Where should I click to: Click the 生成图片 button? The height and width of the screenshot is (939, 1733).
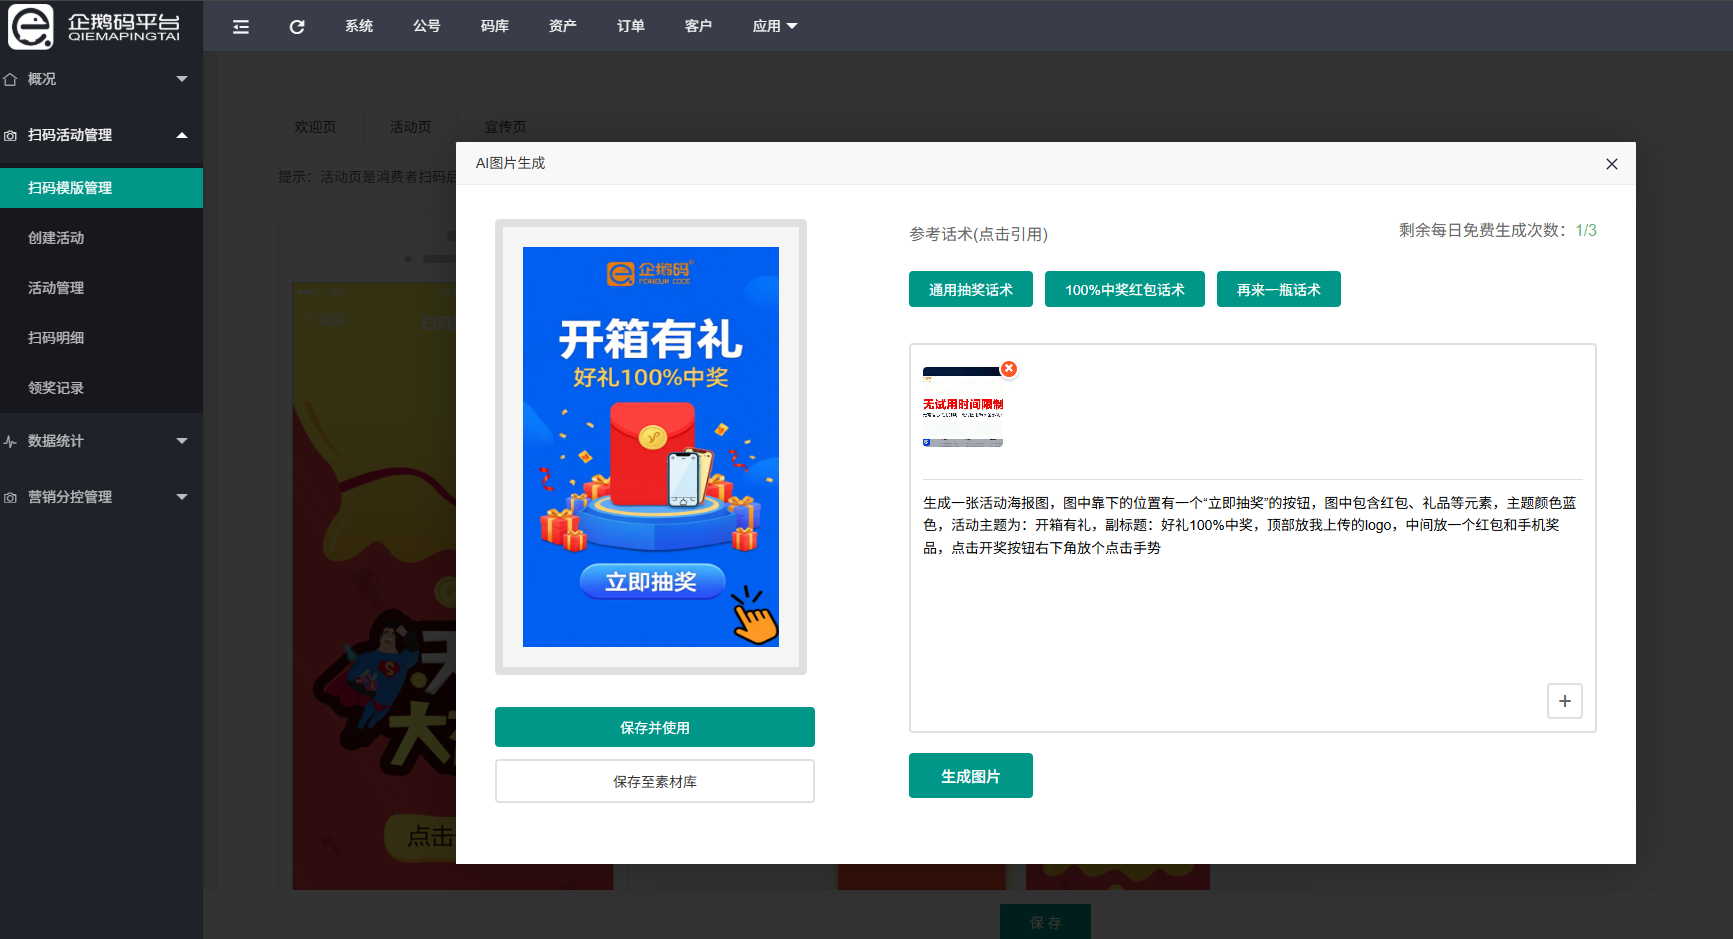(x=970, y=776)
